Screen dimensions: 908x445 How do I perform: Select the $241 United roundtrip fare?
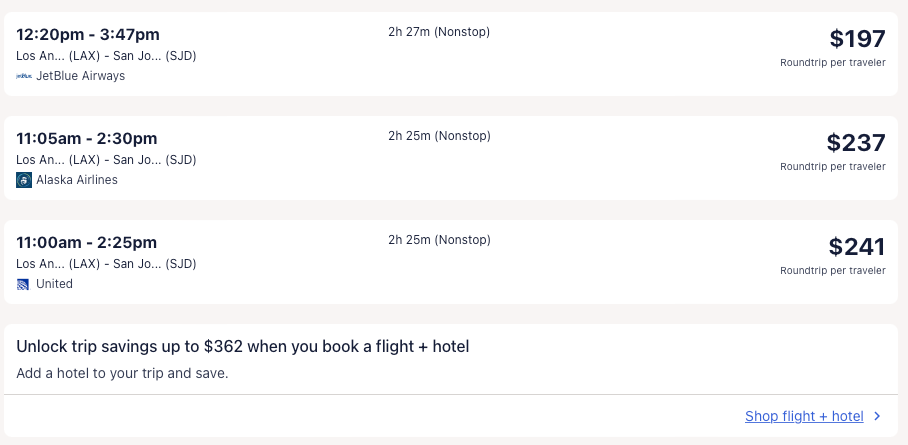856,247
